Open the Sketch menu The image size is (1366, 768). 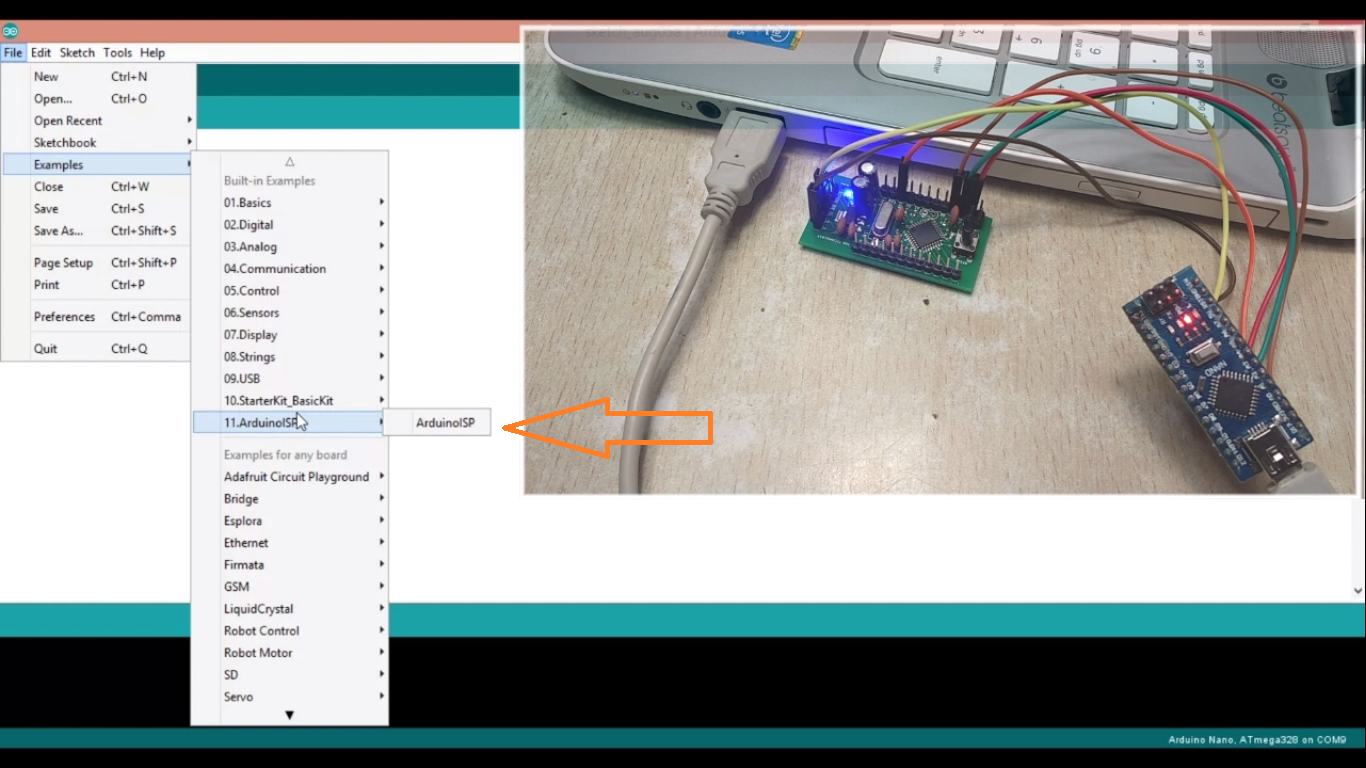76,52
